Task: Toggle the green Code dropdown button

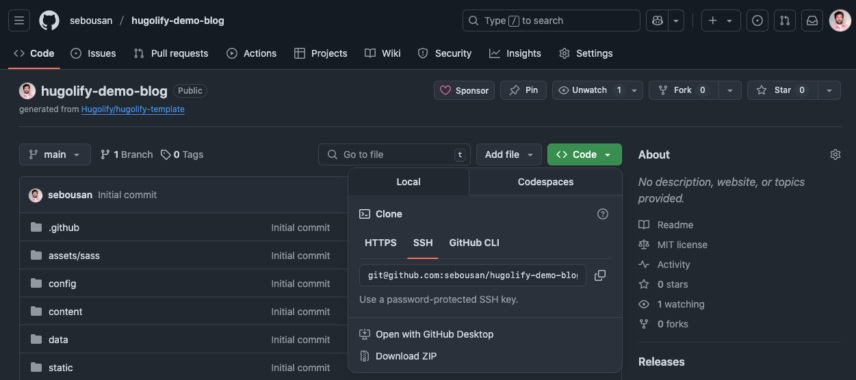Action: (x=584, y=155)
